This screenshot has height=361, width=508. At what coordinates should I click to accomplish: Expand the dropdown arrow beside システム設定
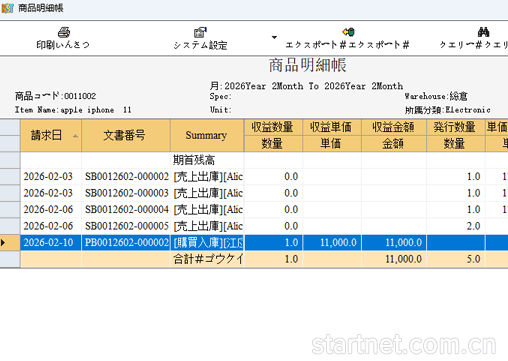click(x=274, y=37)
